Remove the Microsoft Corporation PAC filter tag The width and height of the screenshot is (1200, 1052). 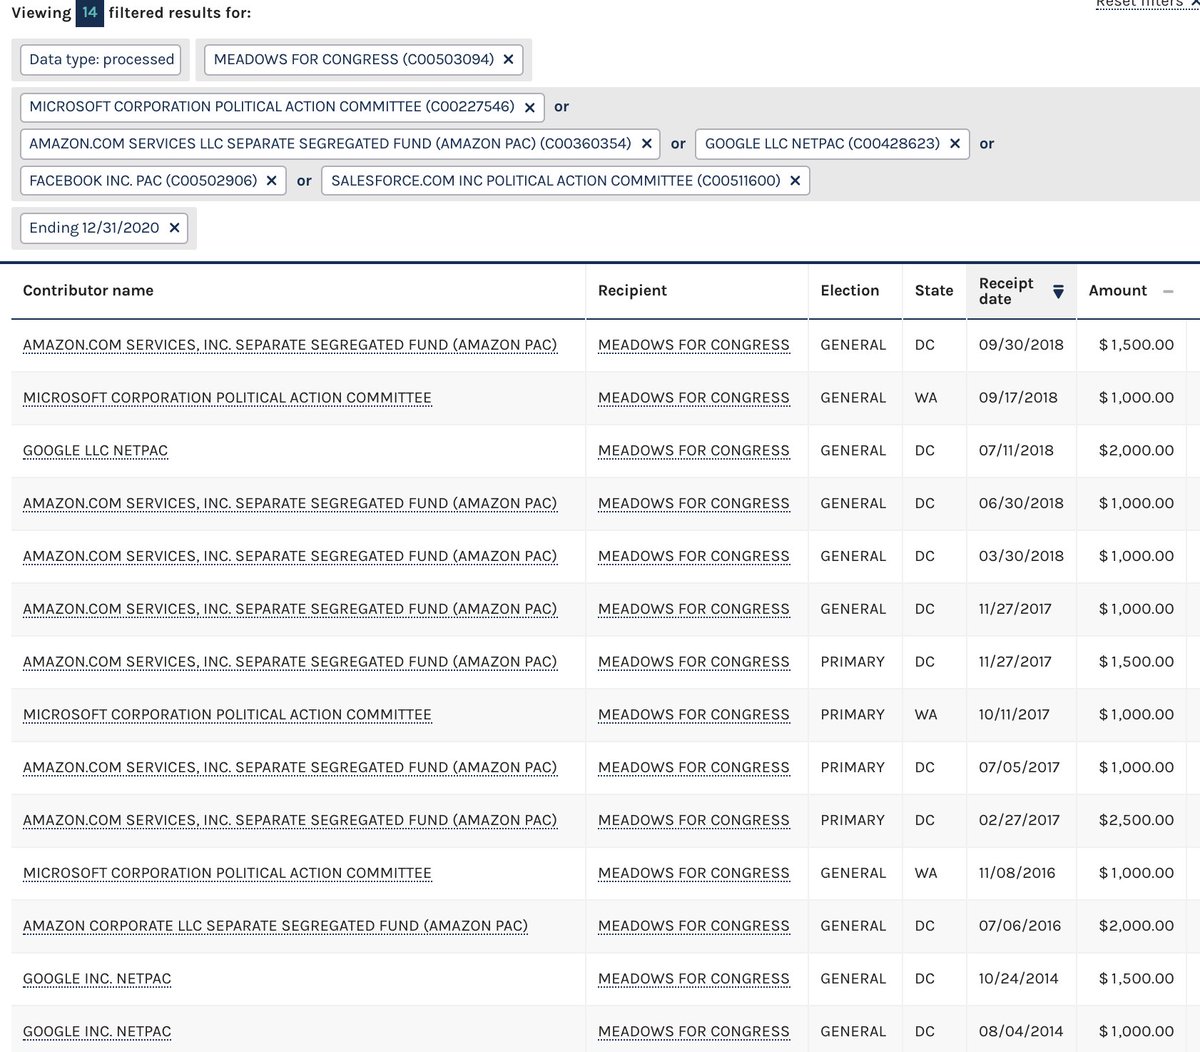pyautogui.click(x=530, y=107)
